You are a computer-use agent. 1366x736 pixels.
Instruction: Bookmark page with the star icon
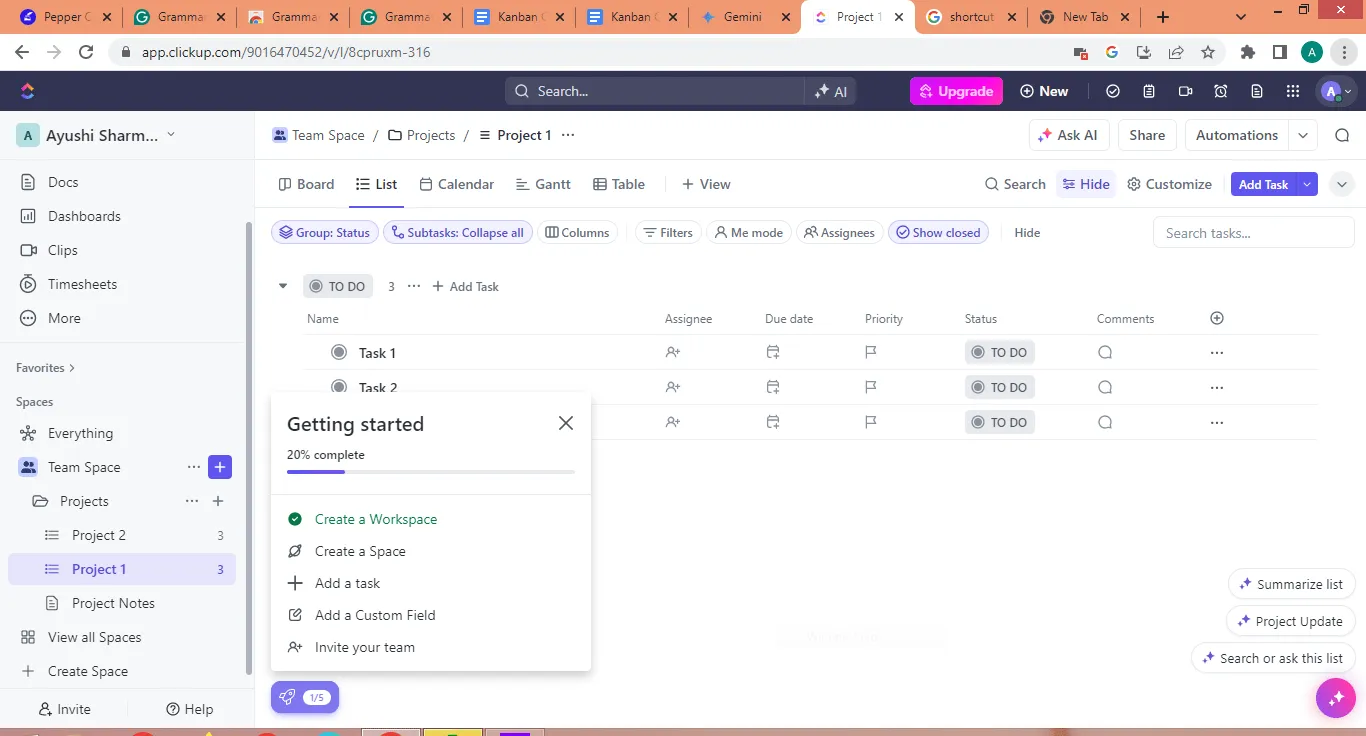(1208, 52)
